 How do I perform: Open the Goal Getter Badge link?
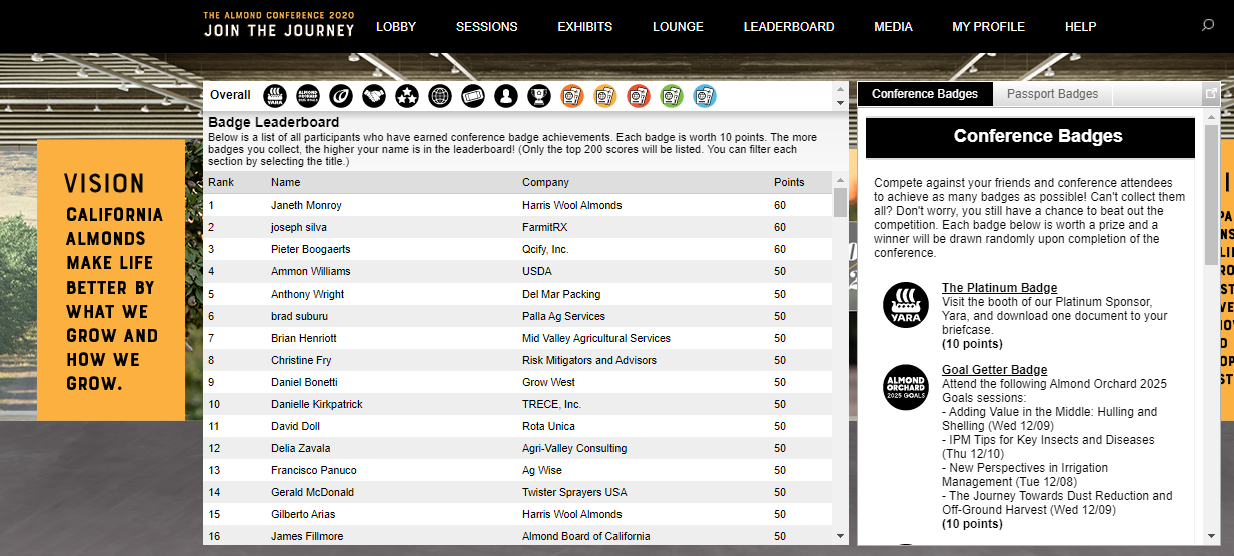point(994,370)
